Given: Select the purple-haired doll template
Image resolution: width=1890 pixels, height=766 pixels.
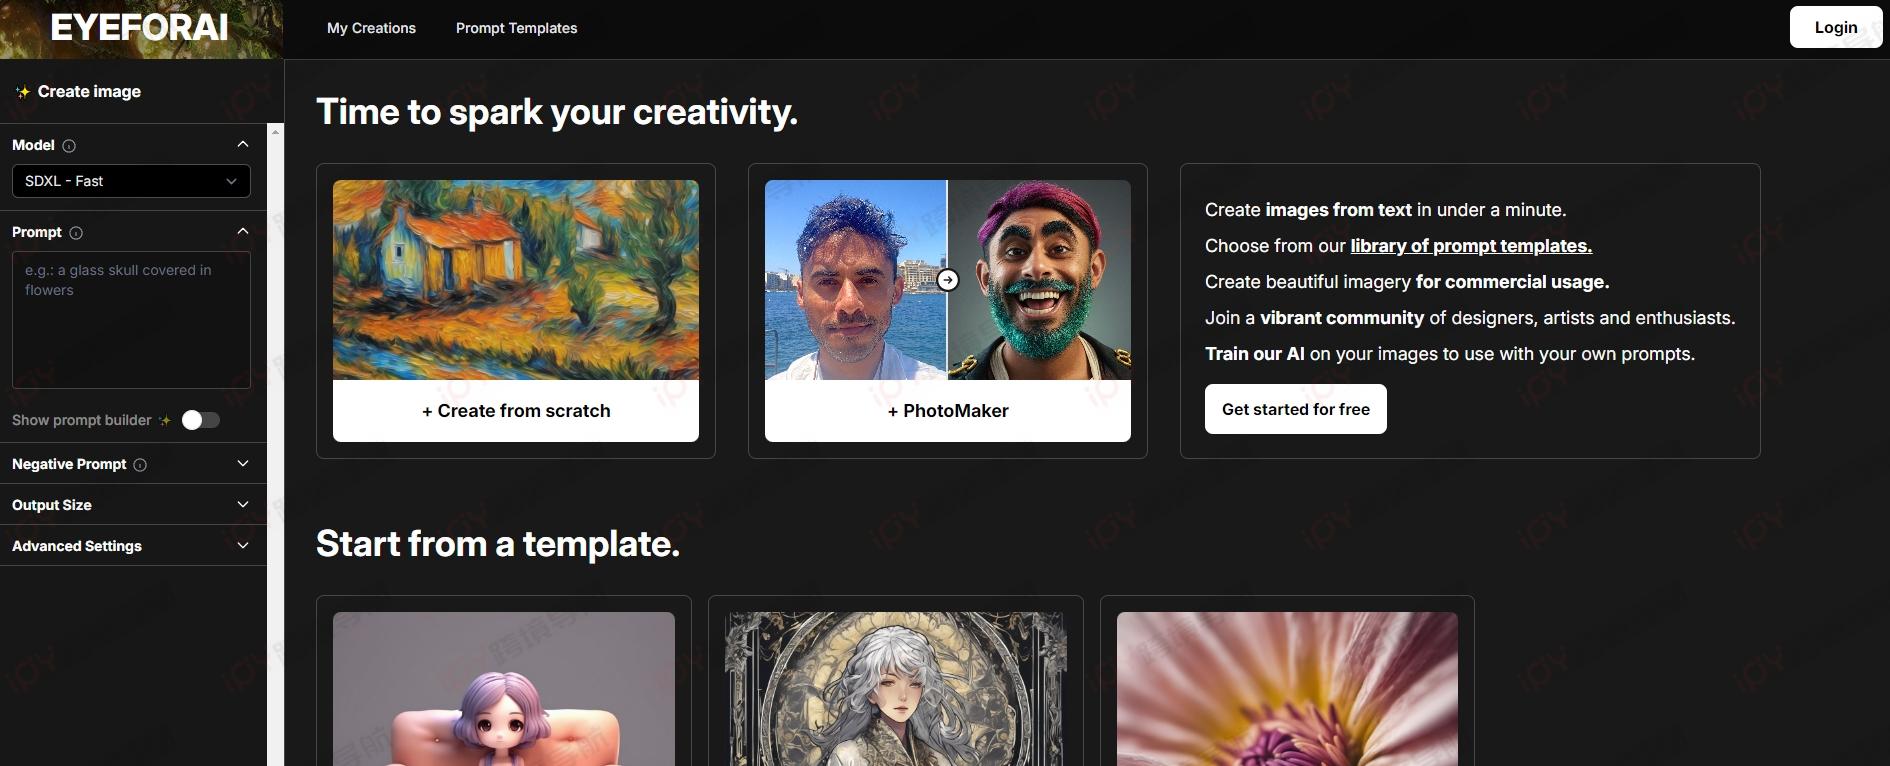Looking at the screenshot, I should coord(504,689).
